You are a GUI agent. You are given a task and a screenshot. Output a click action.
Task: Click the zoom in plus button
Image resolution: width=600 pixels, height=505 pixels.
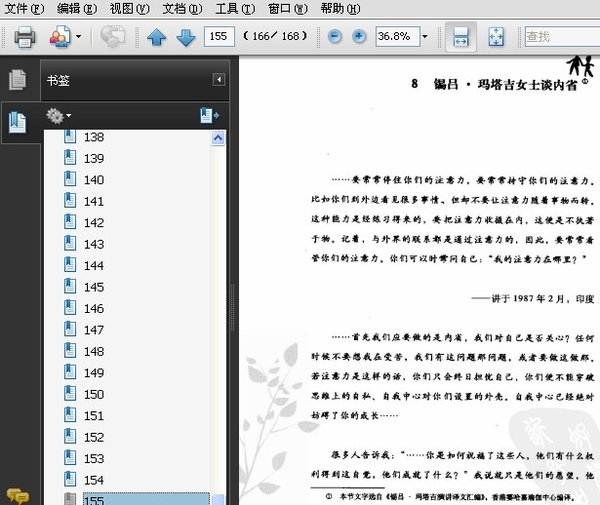pos(359,37)
